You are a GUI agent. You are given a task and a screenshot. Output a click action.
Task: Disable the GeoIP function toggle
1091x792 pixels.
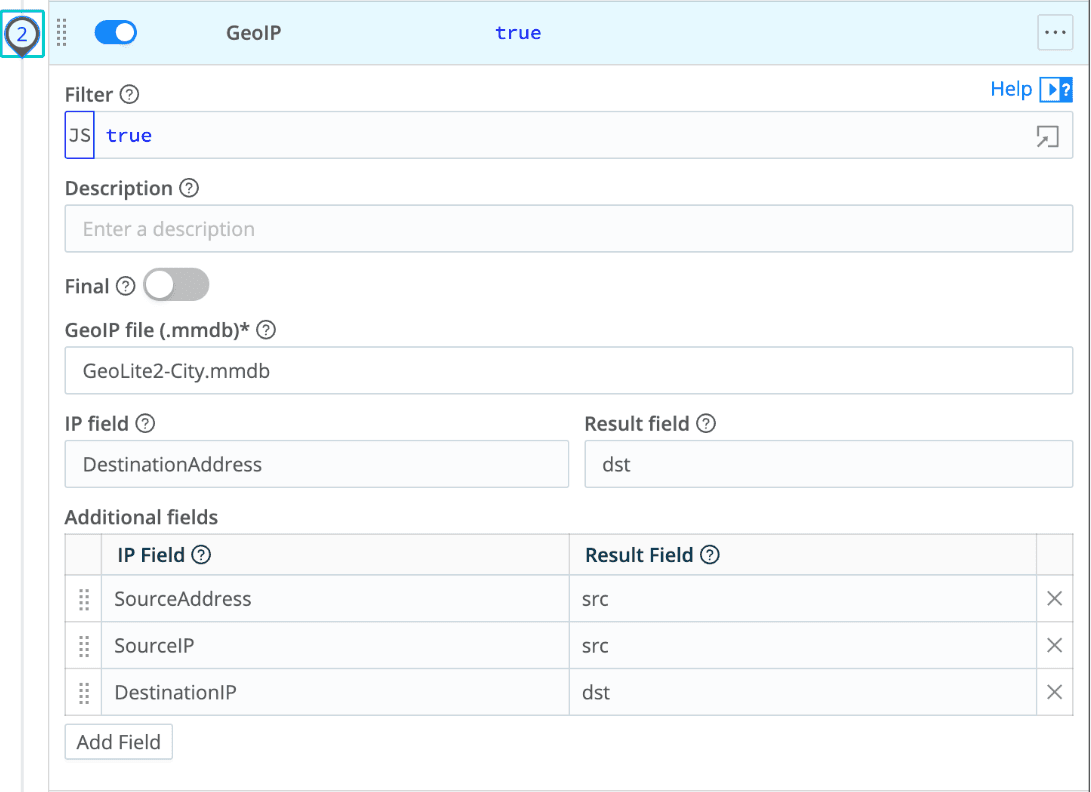(115, 32)
